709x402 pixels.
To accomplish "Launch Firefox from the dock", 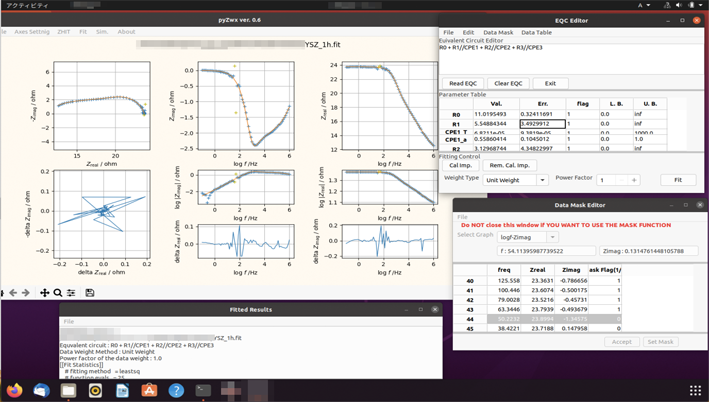I will 14,390.
